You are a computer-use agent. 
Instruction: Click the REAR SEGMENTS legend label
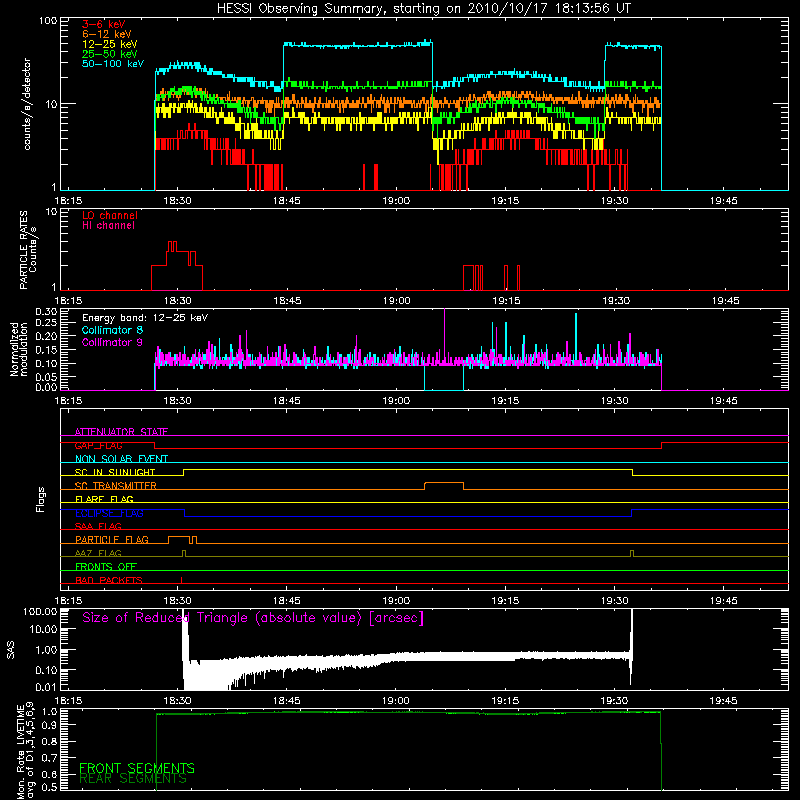[133, 779]
